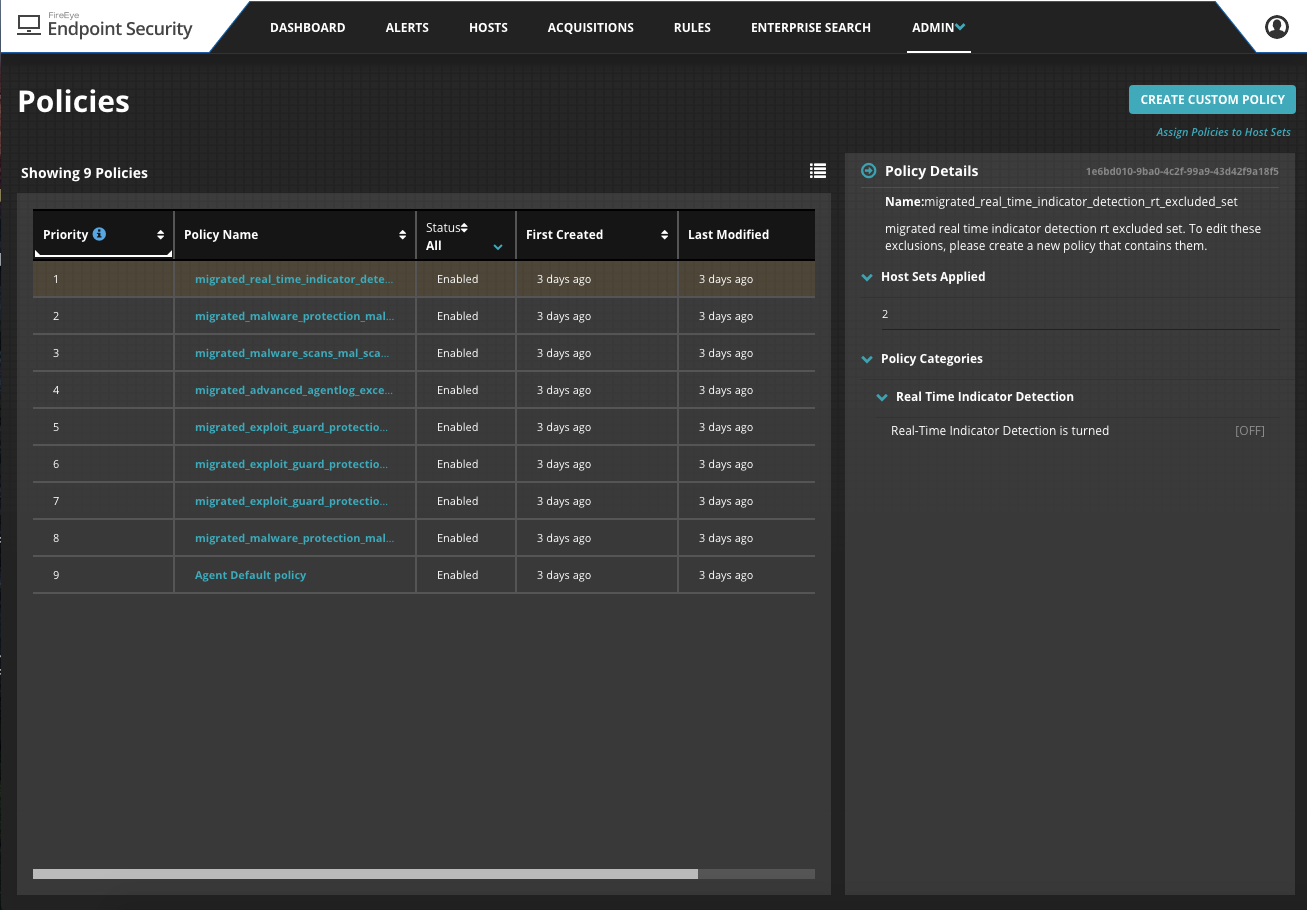
Task: Open the Agent Default policy link
Action: tap(250, 575)
